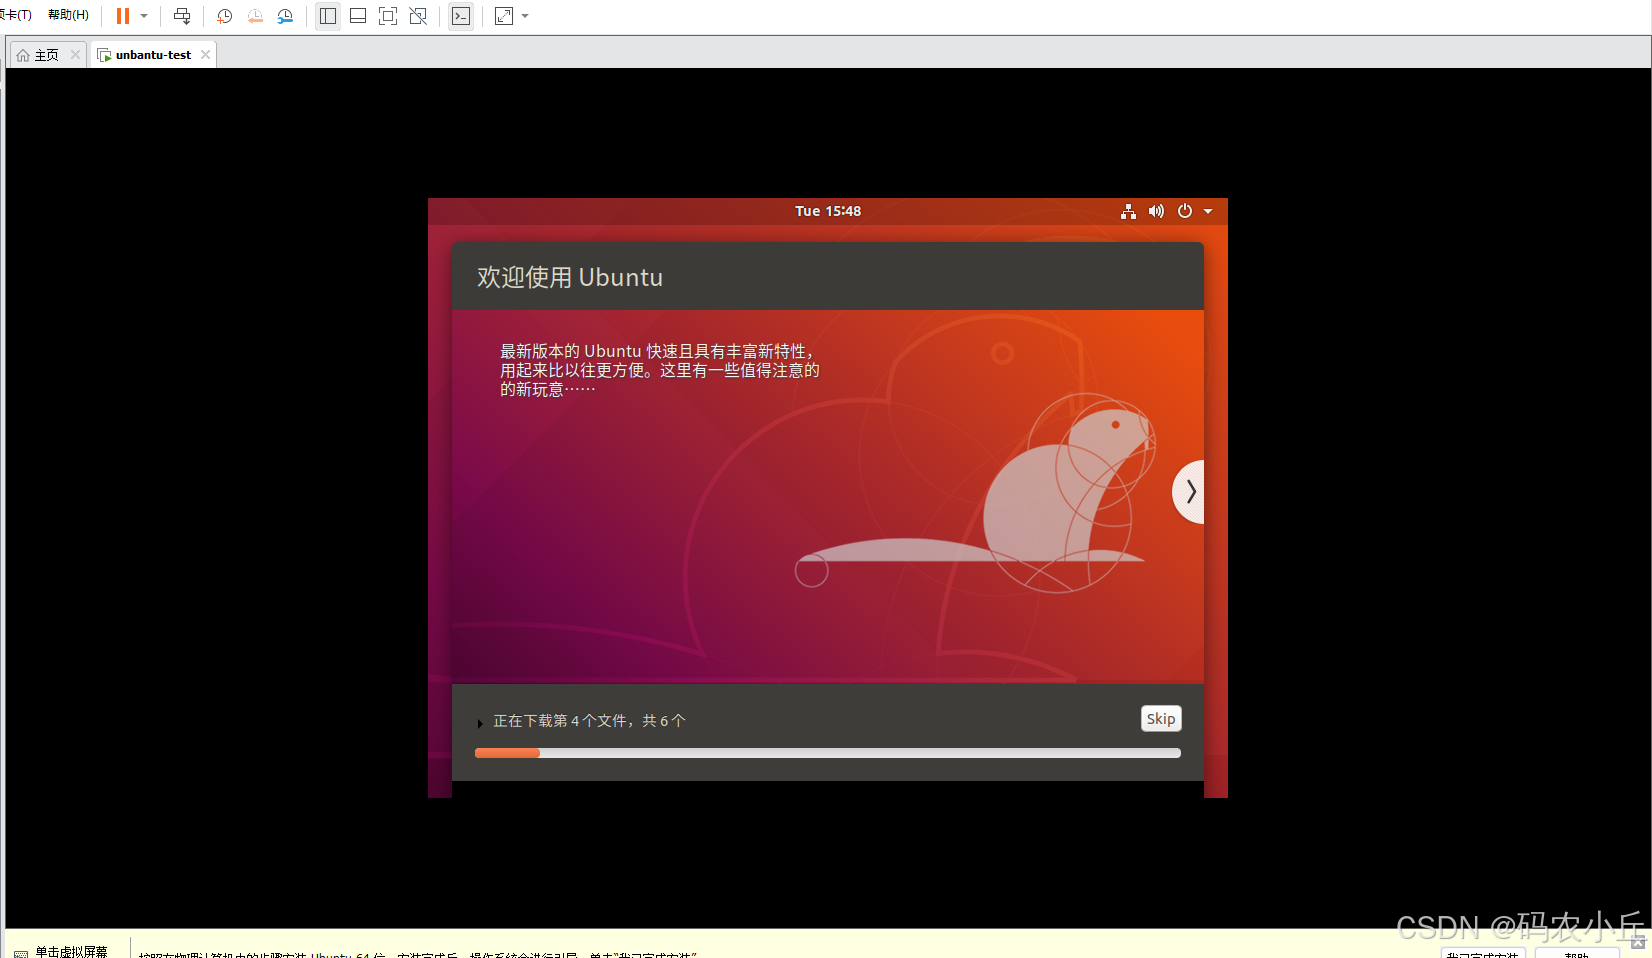
Task: Switch to the unbantu-test tab
Action: pyautogui.click(x=153, y=55)
